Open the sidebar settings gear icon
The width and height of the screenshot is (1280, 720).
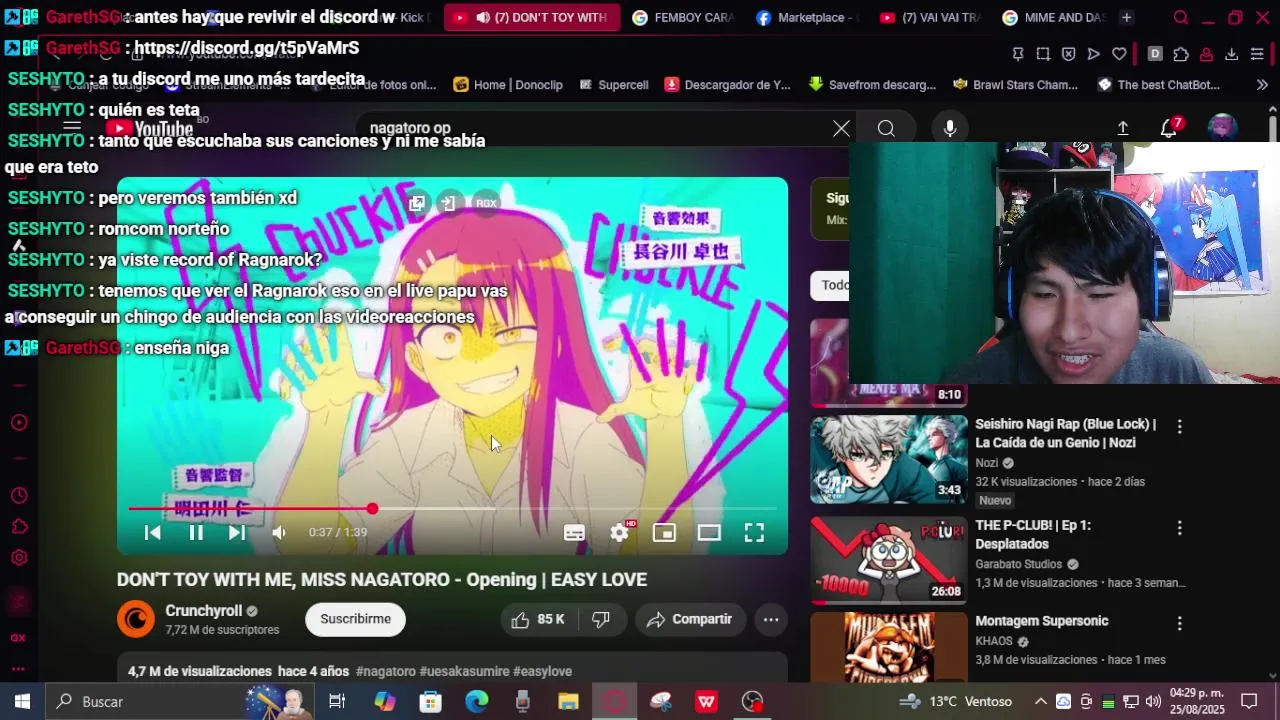pos(19,558)
